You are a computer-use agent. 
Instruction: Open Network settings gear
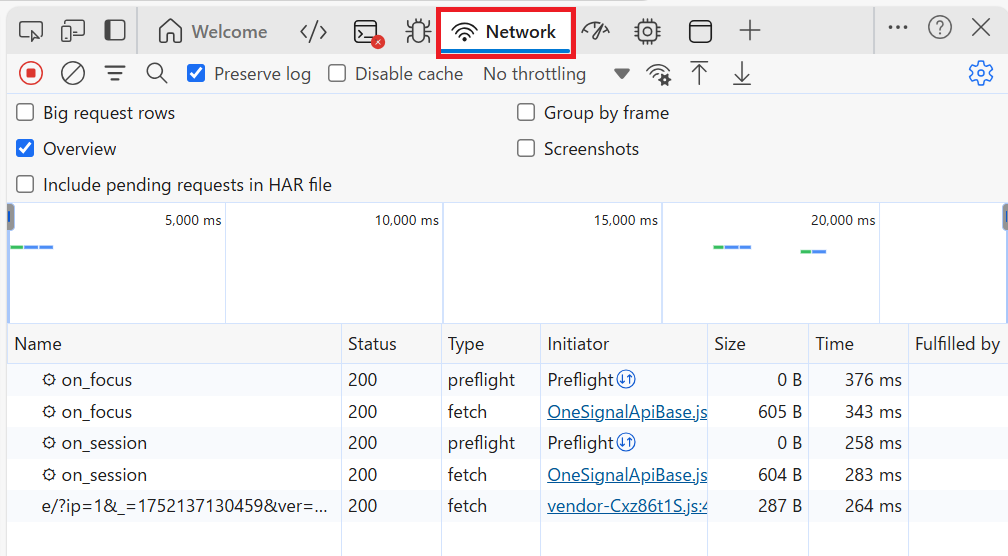[x=980, y=73]
